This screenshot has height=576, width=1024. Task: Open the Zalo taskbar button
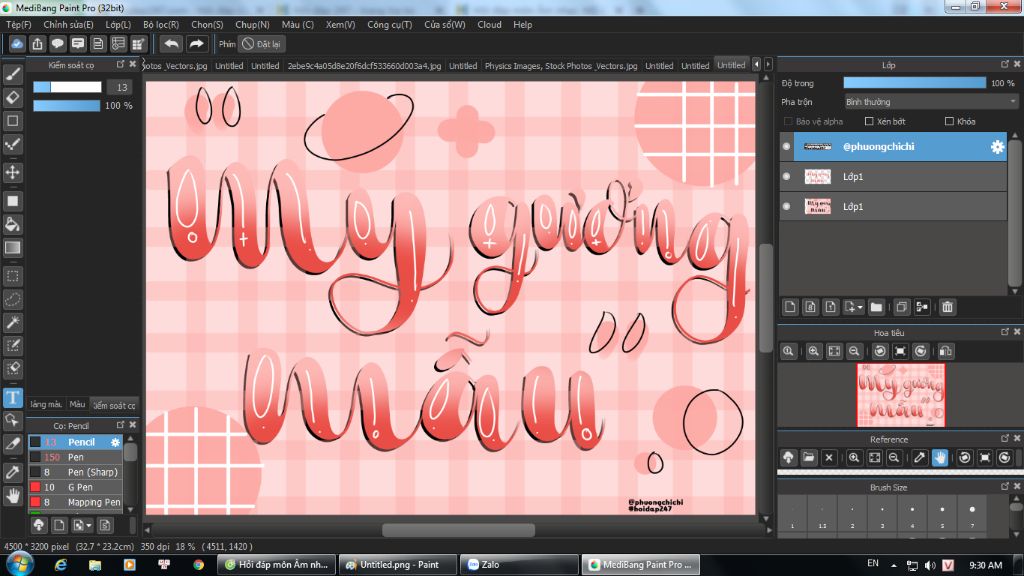point(519,565)
